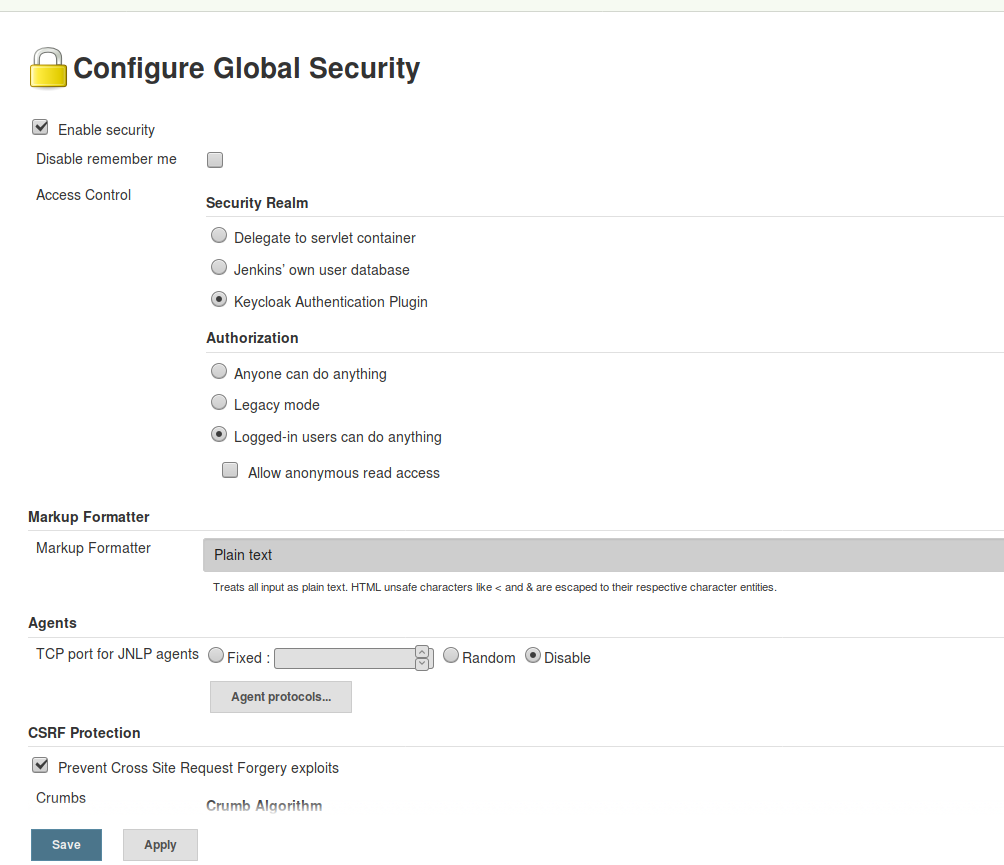Click the Agents section header
This screenshot has height=865, width=1004.
coord(53,623)
